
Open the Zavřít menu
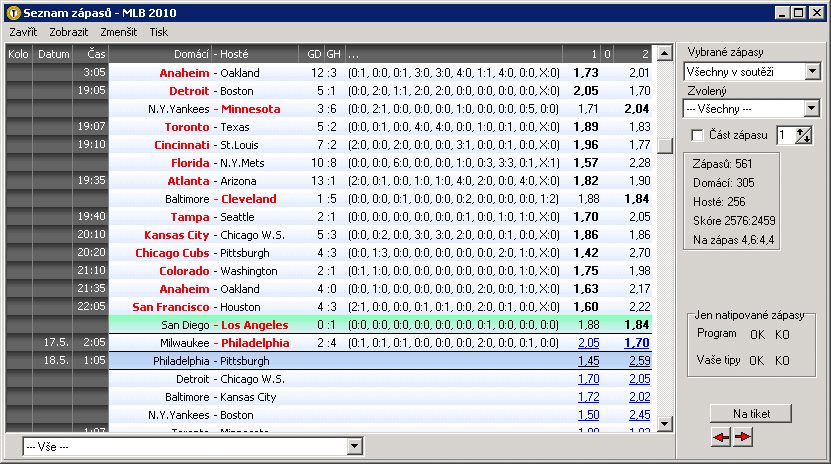point(23,32)
